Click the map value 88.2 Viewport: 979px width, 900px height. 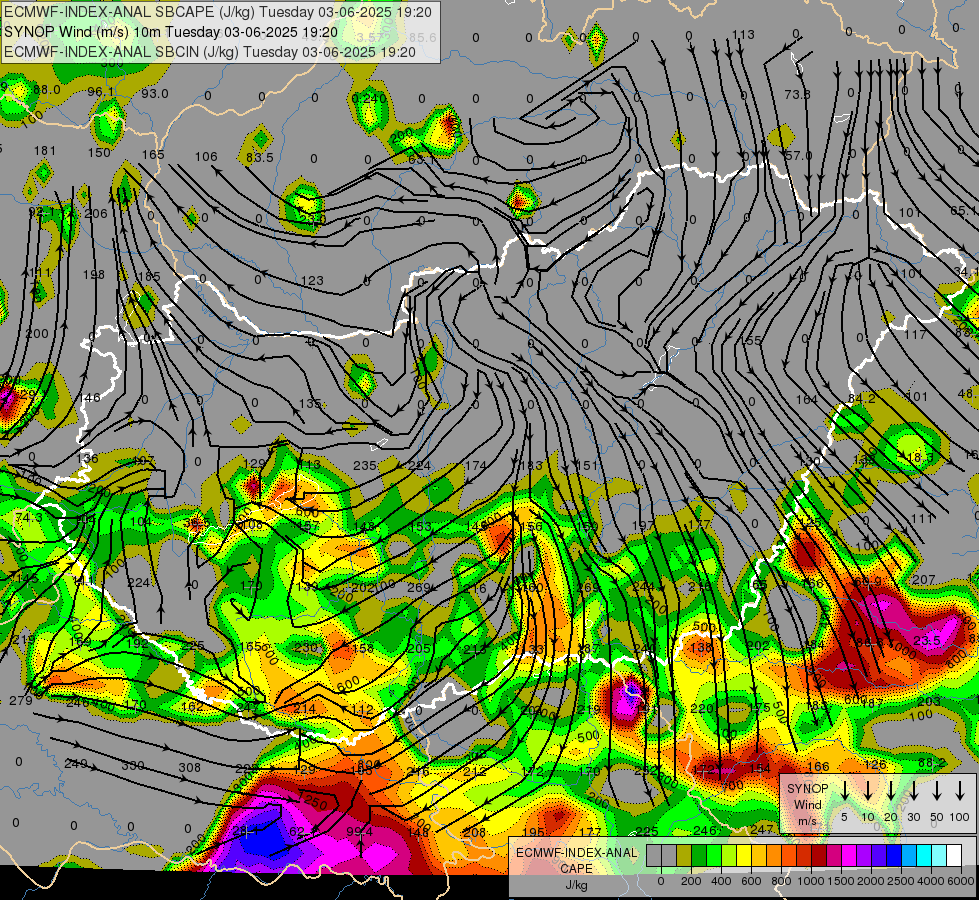click(932, 763)
